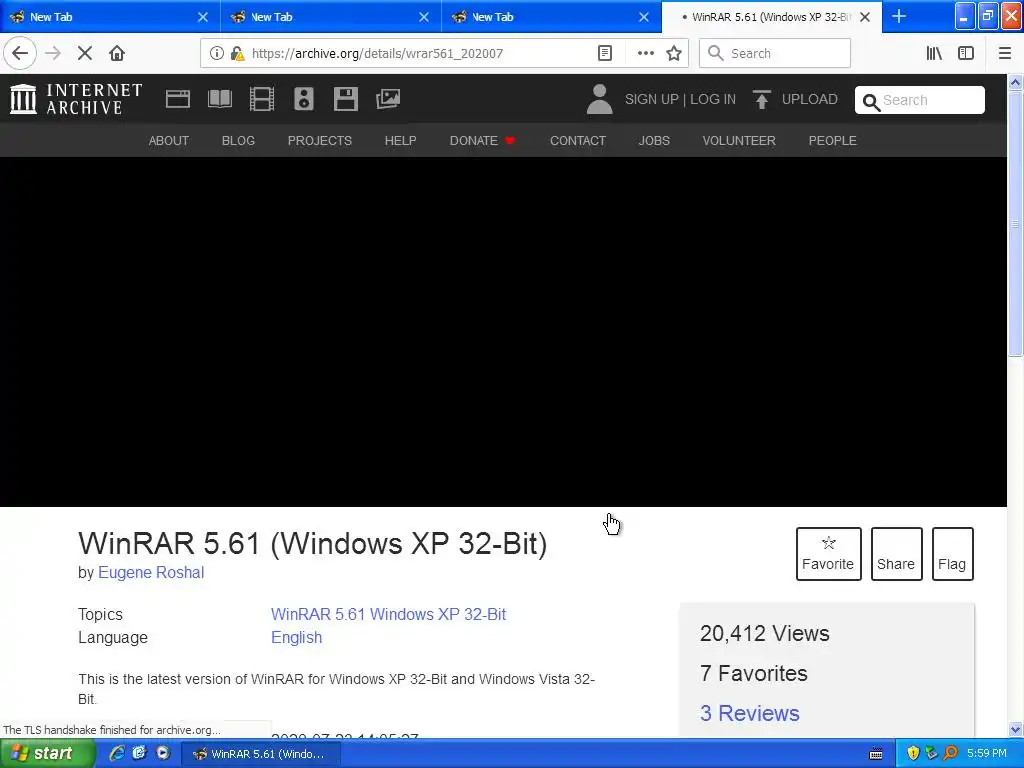Open WinRAR 5.61 Windows XP 32-Bit topic link
1024x768 pixels.
tap(389, 615)
